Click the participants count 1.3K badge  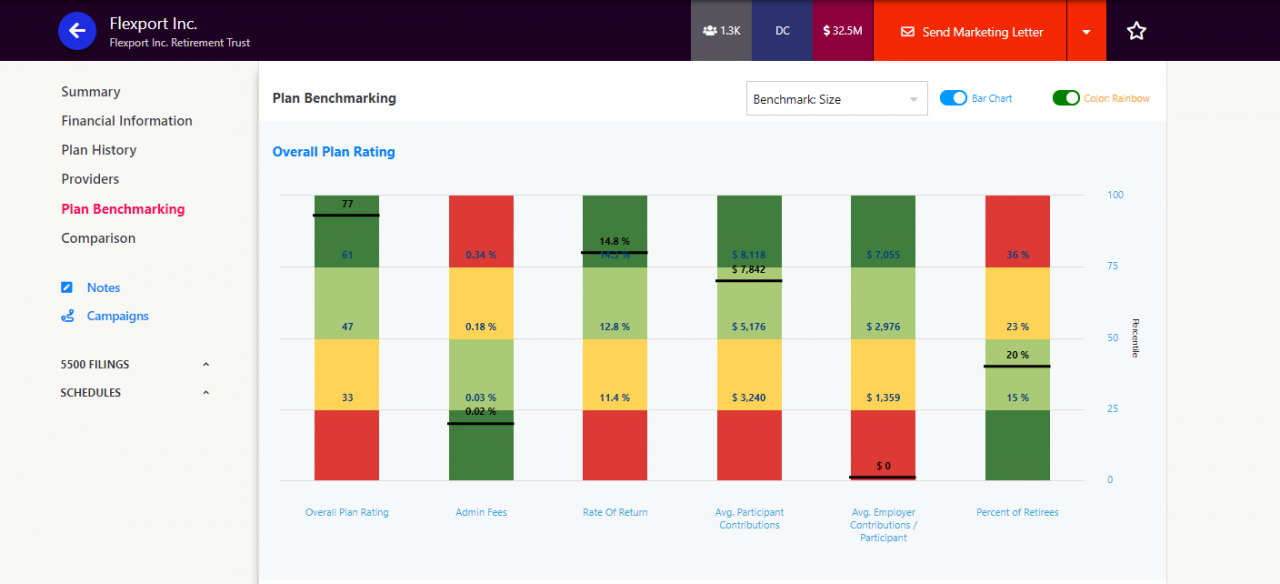click(x=721, y=31)
